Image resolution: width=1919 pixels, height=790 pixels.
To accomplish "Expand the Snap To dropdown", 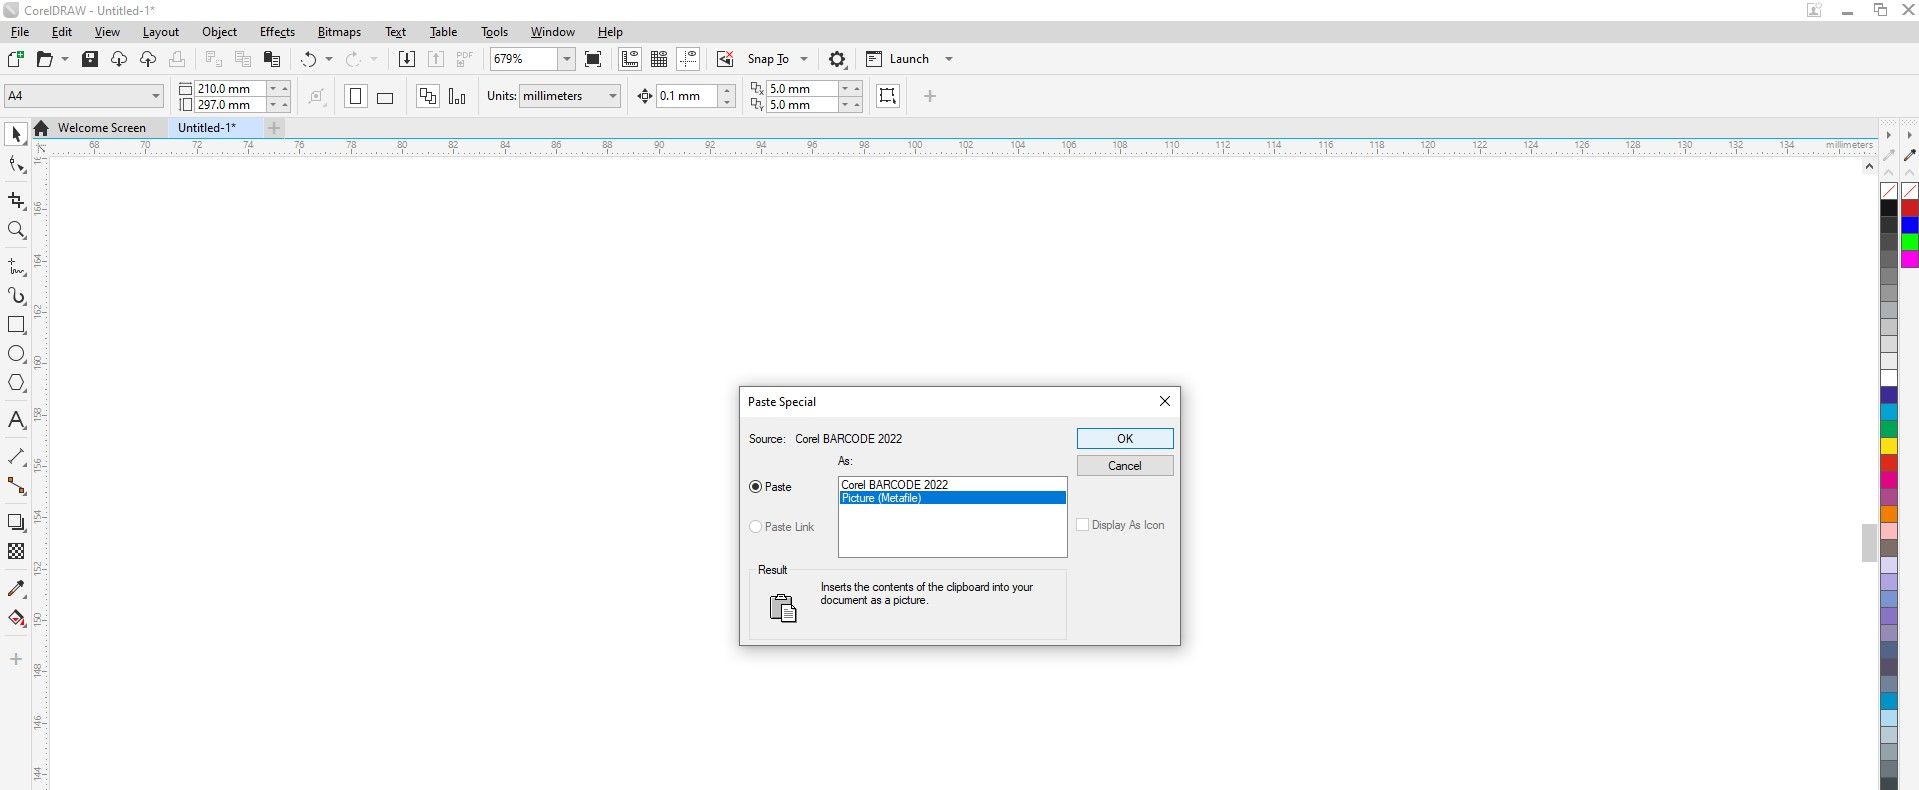I will [804, 59].
